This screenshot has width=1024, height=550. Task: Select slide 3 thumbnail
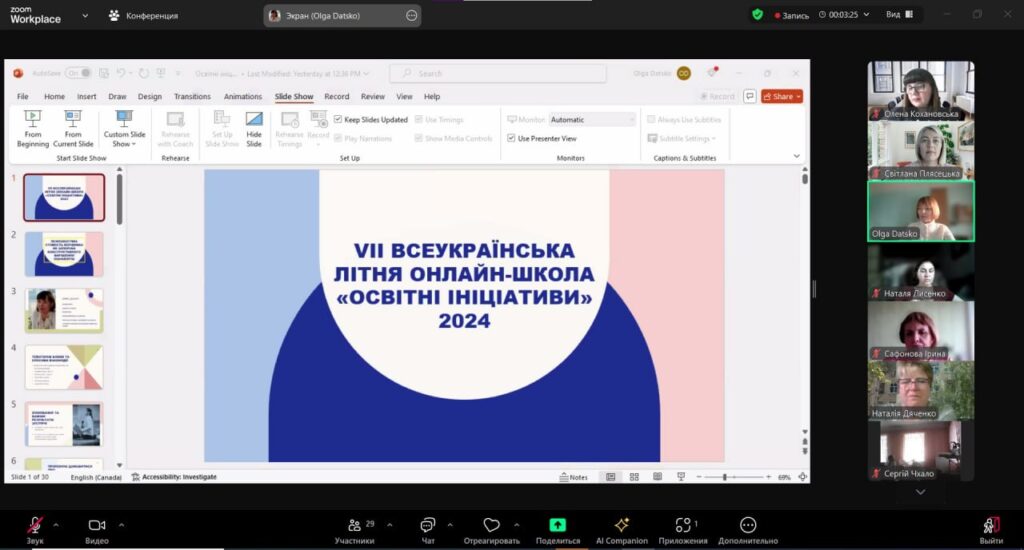point(64,311)
